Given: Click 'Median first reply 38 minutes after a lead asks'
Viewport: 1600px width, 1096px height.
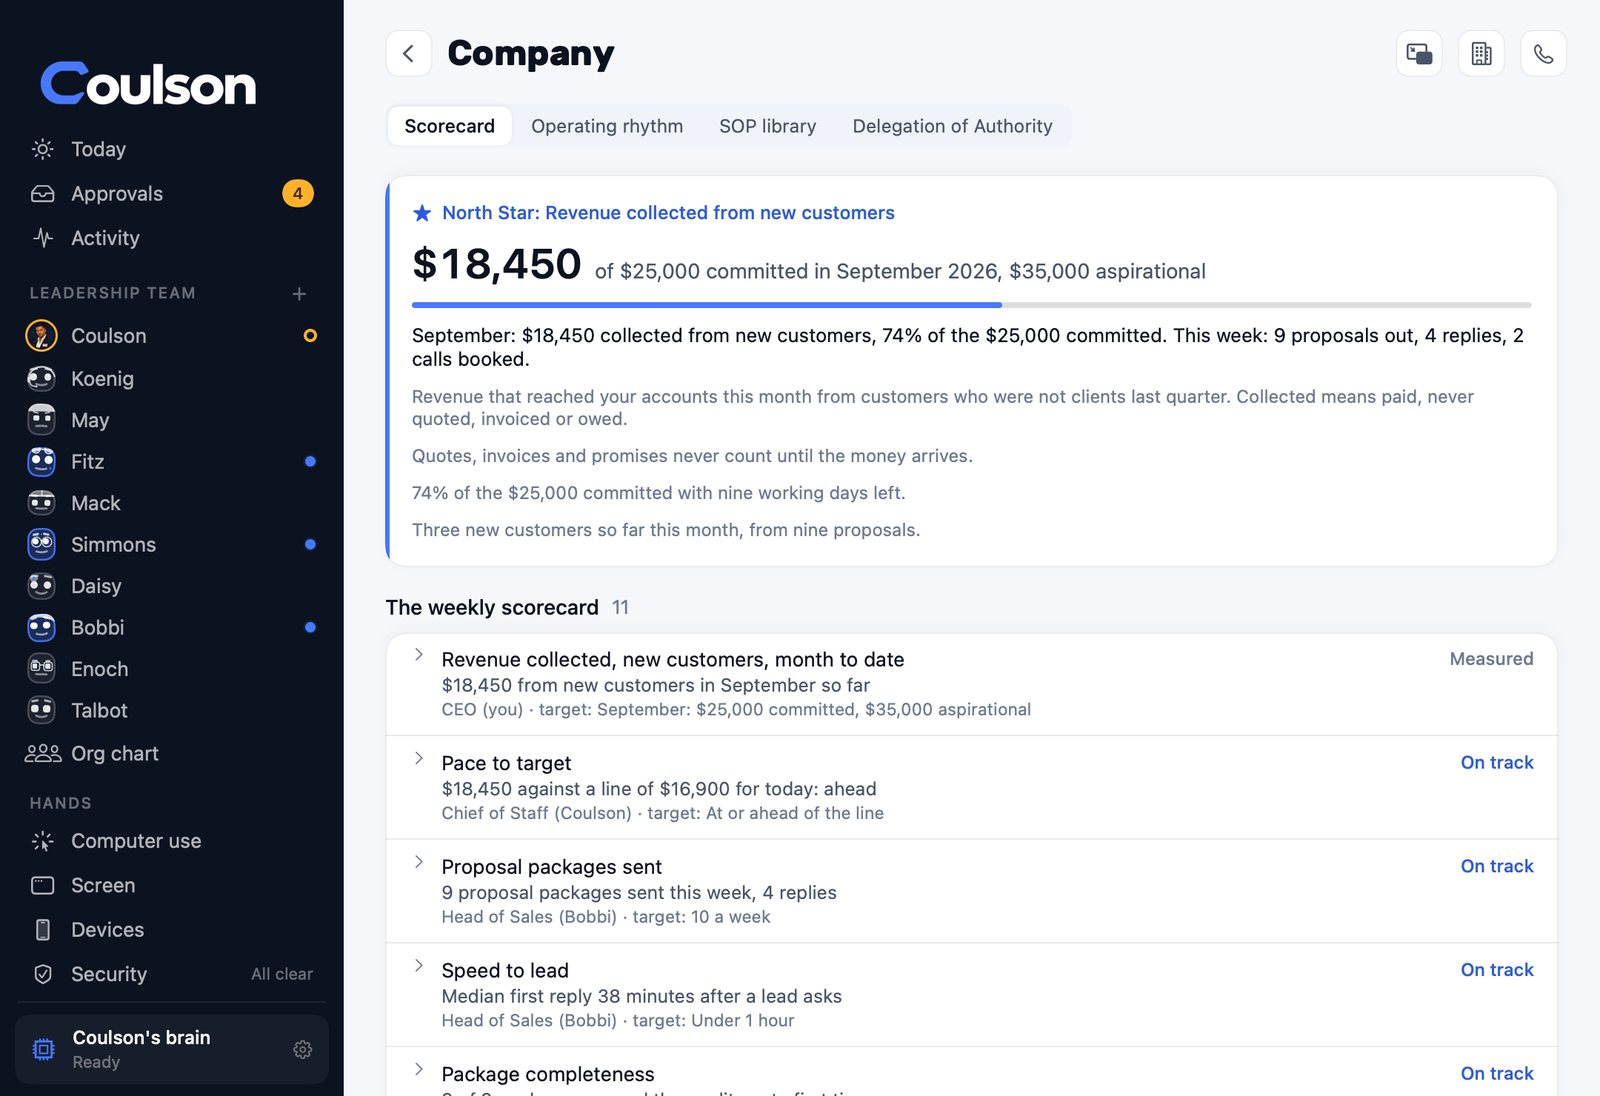Looking at the screenshot, I should [x=642, y=996].
